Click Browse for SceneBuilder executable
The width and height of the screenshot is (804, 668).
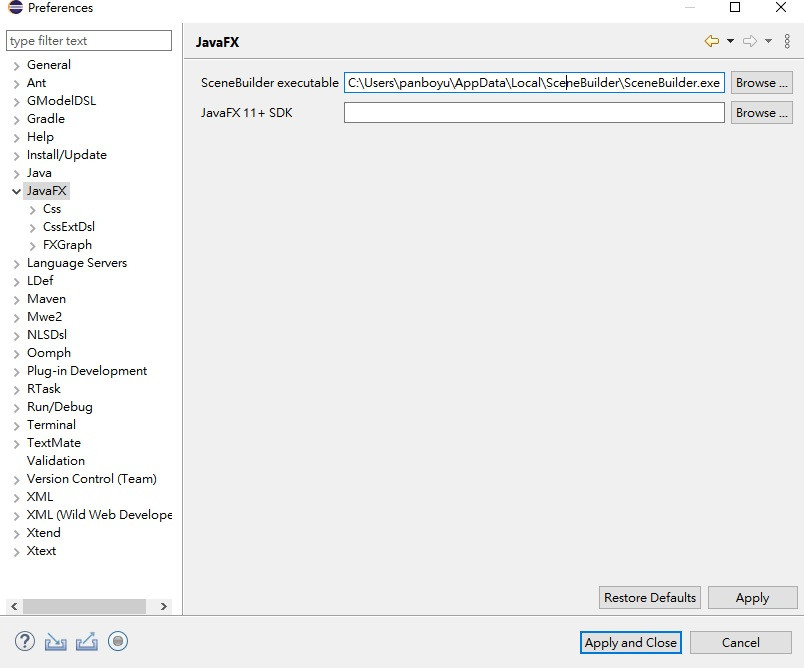click(761, 83)
